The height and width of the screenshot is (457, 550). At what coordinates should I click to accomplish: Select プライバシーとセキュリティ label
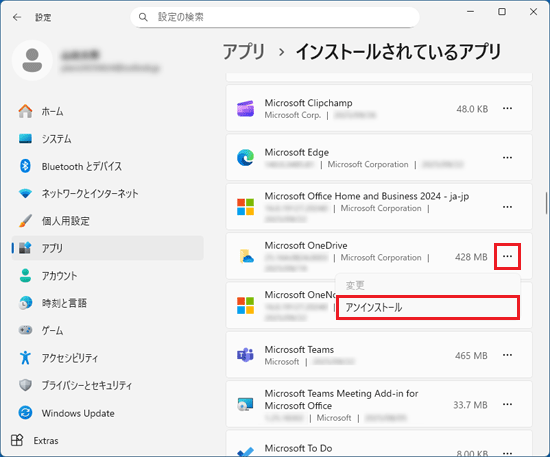pos(87,385)
